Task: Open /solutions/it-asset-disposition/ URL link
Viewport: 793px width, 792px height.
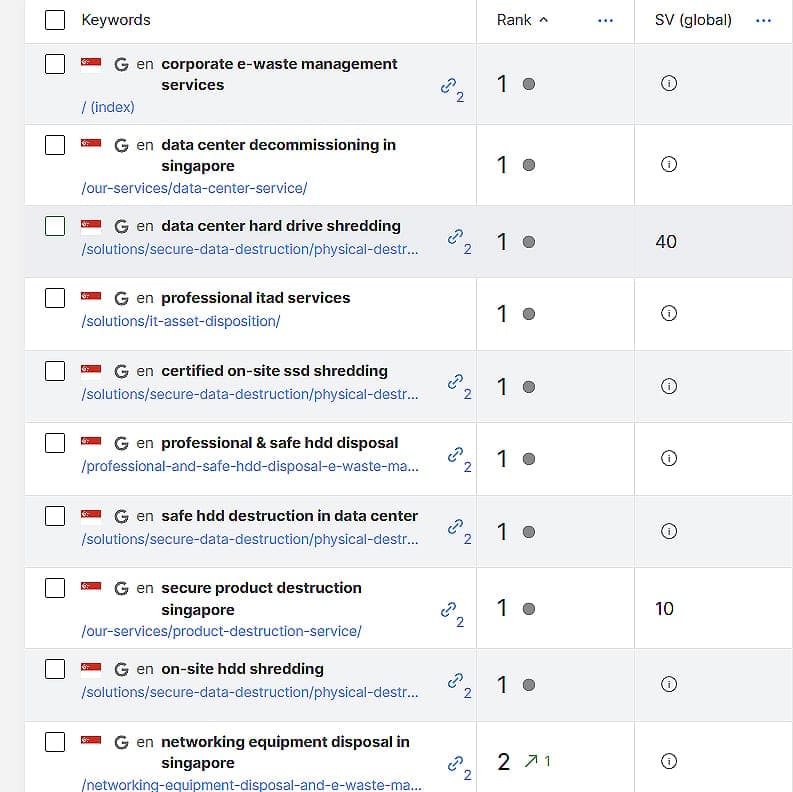Action: point(181,321)
